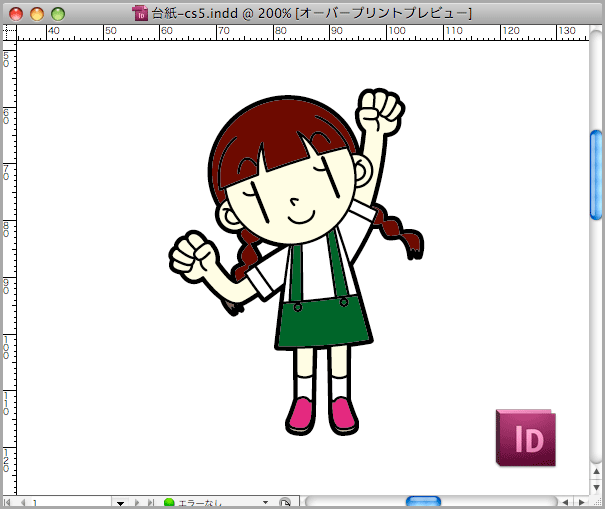Go to the previous page arrow
Screen dimensions: 605x509
pos(23,502)
